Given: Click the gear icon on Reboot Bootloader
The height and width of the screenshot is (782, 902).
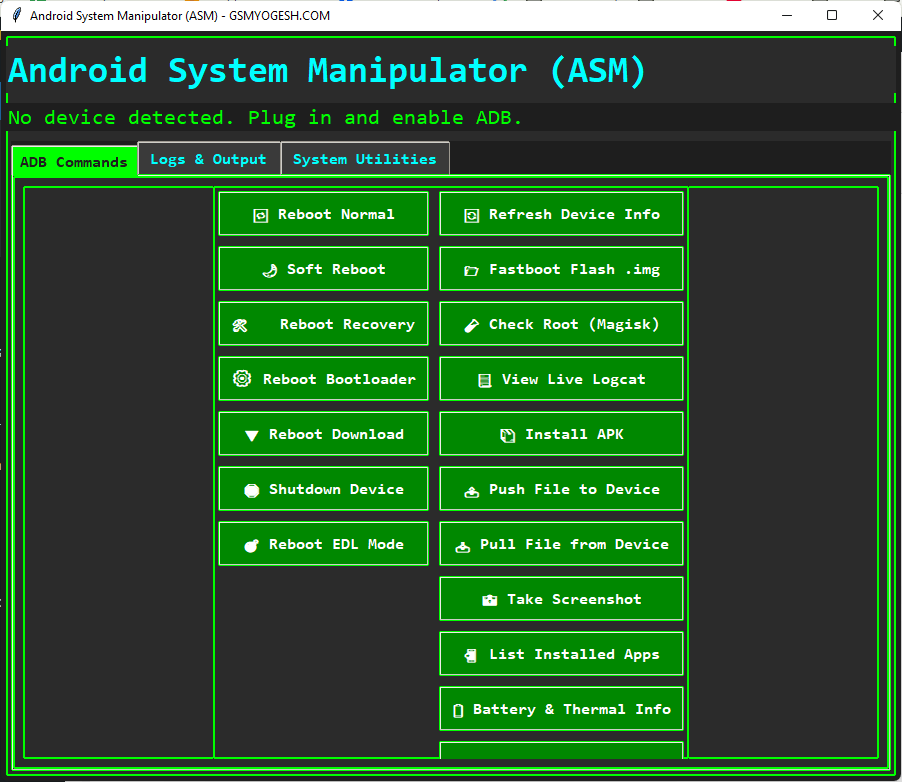Looking at the screenshot, I should pos(242,378).
